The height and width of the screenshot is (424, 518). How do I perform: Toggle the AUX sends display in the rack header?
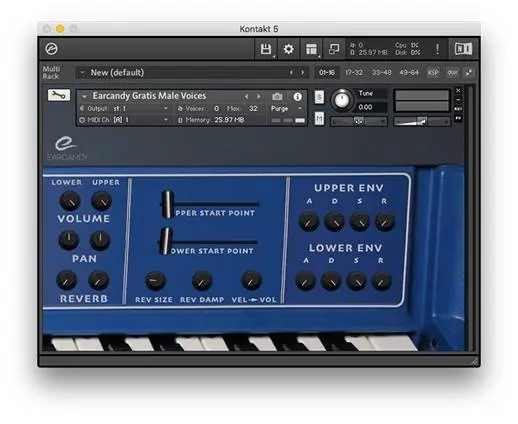(452, 72)
